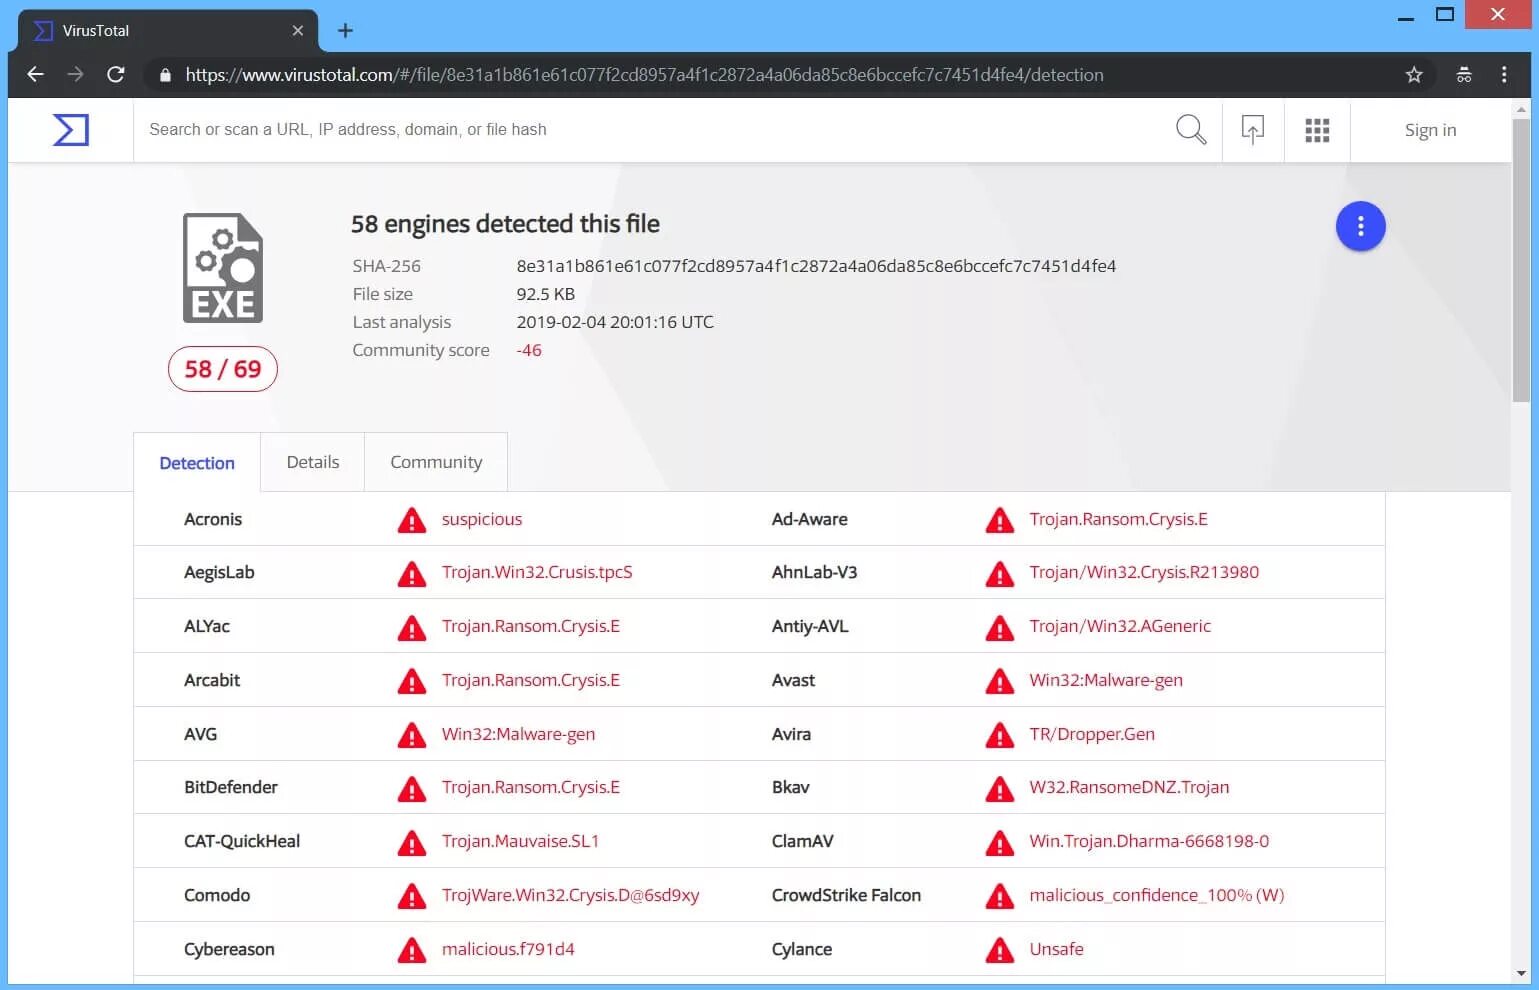Click the browser address bar URL

pyautogui.click(x=645, y=75)
